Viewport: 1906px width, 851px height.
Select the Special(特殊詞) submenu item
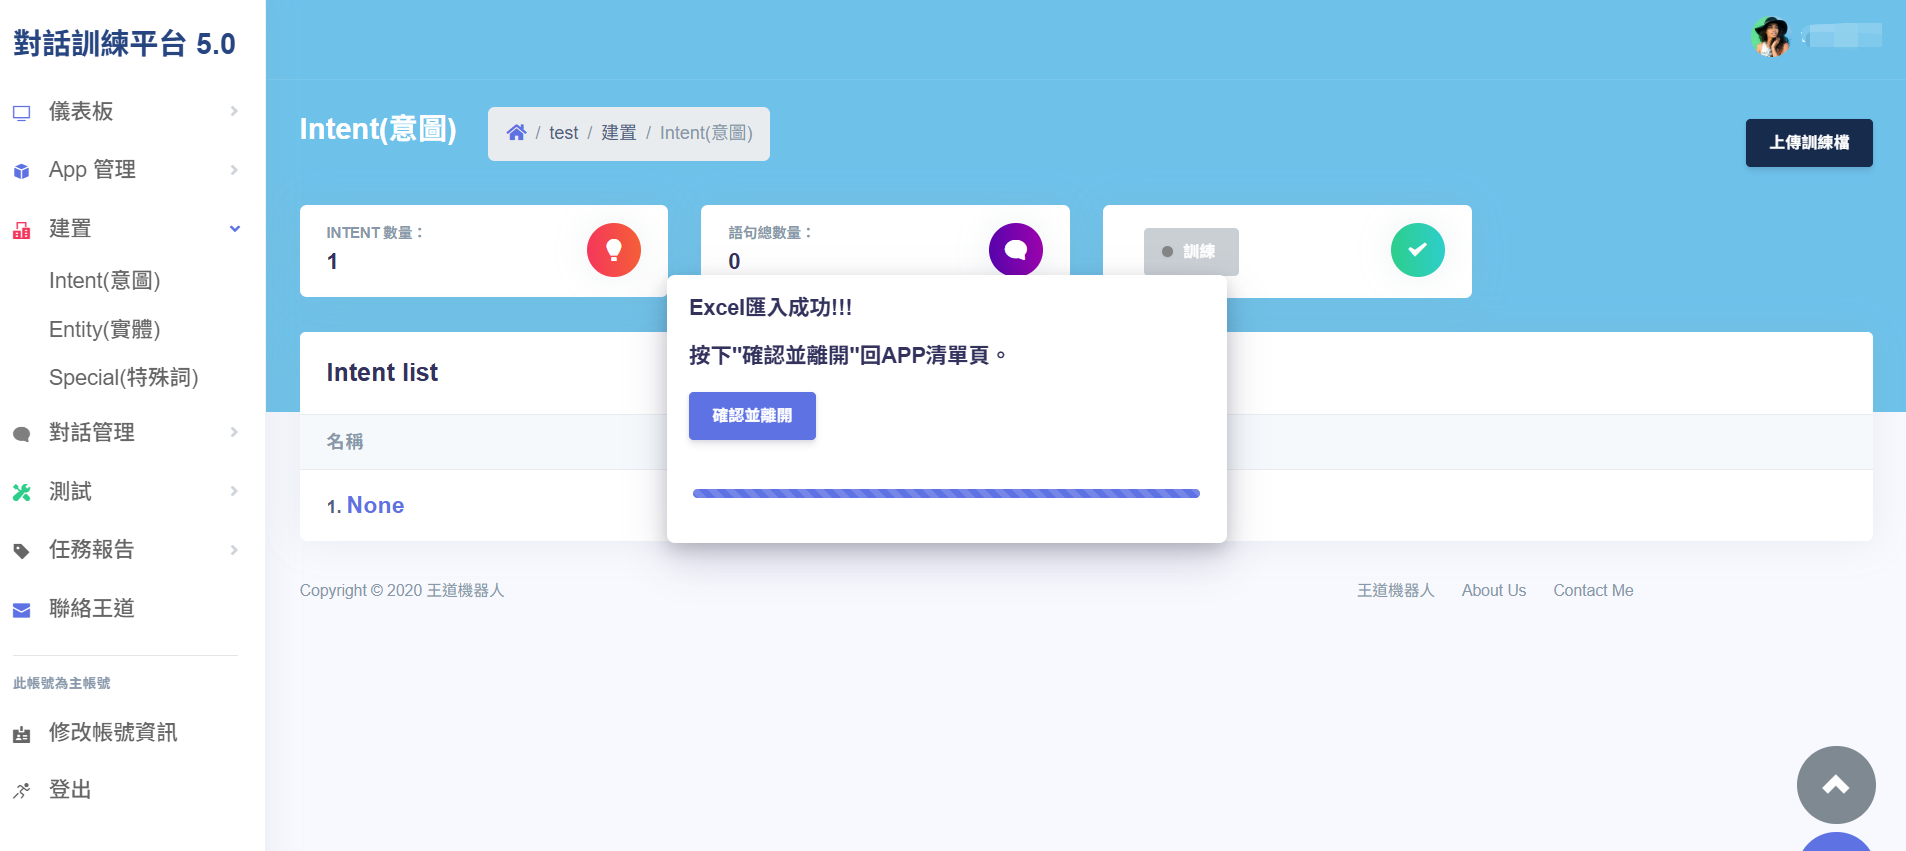(124, 378)
